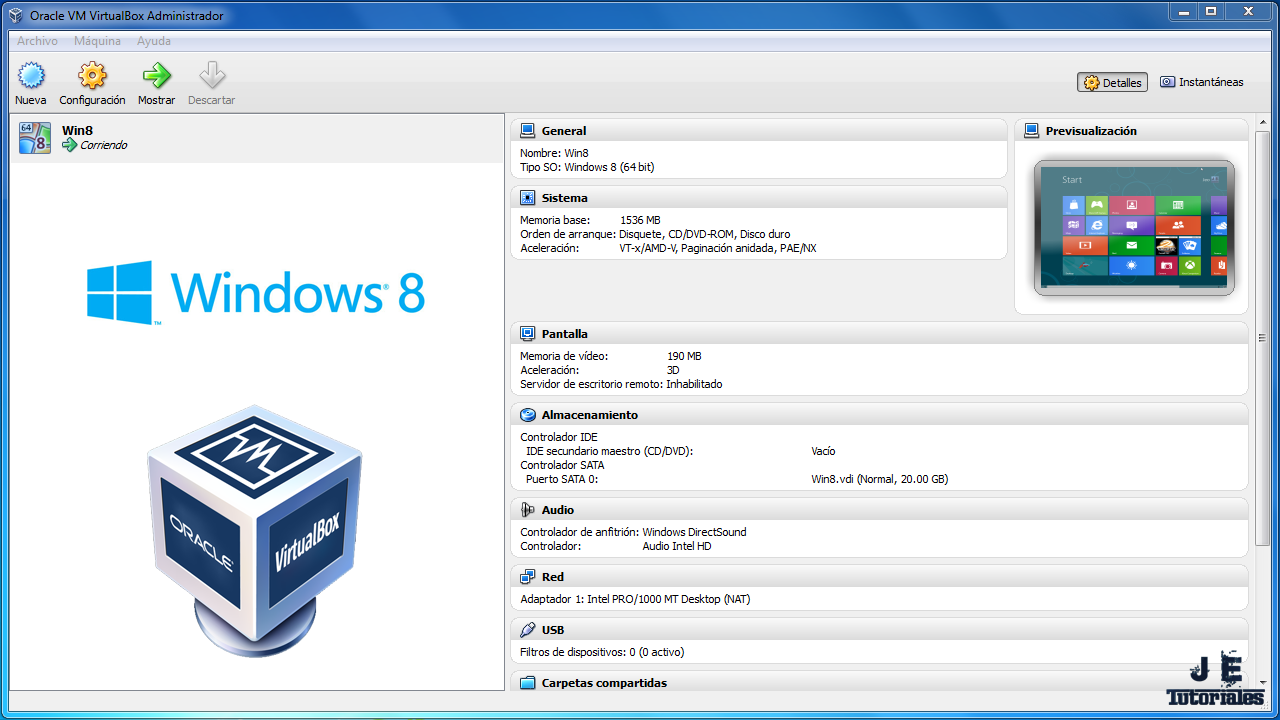Click the USB section icon
Viewport: 1280px width, 720px height.
click(528, 630)
